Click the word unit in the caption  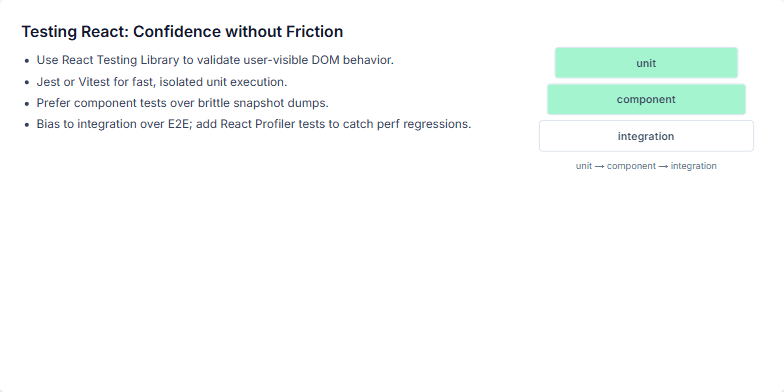click(x=584, y=166)
